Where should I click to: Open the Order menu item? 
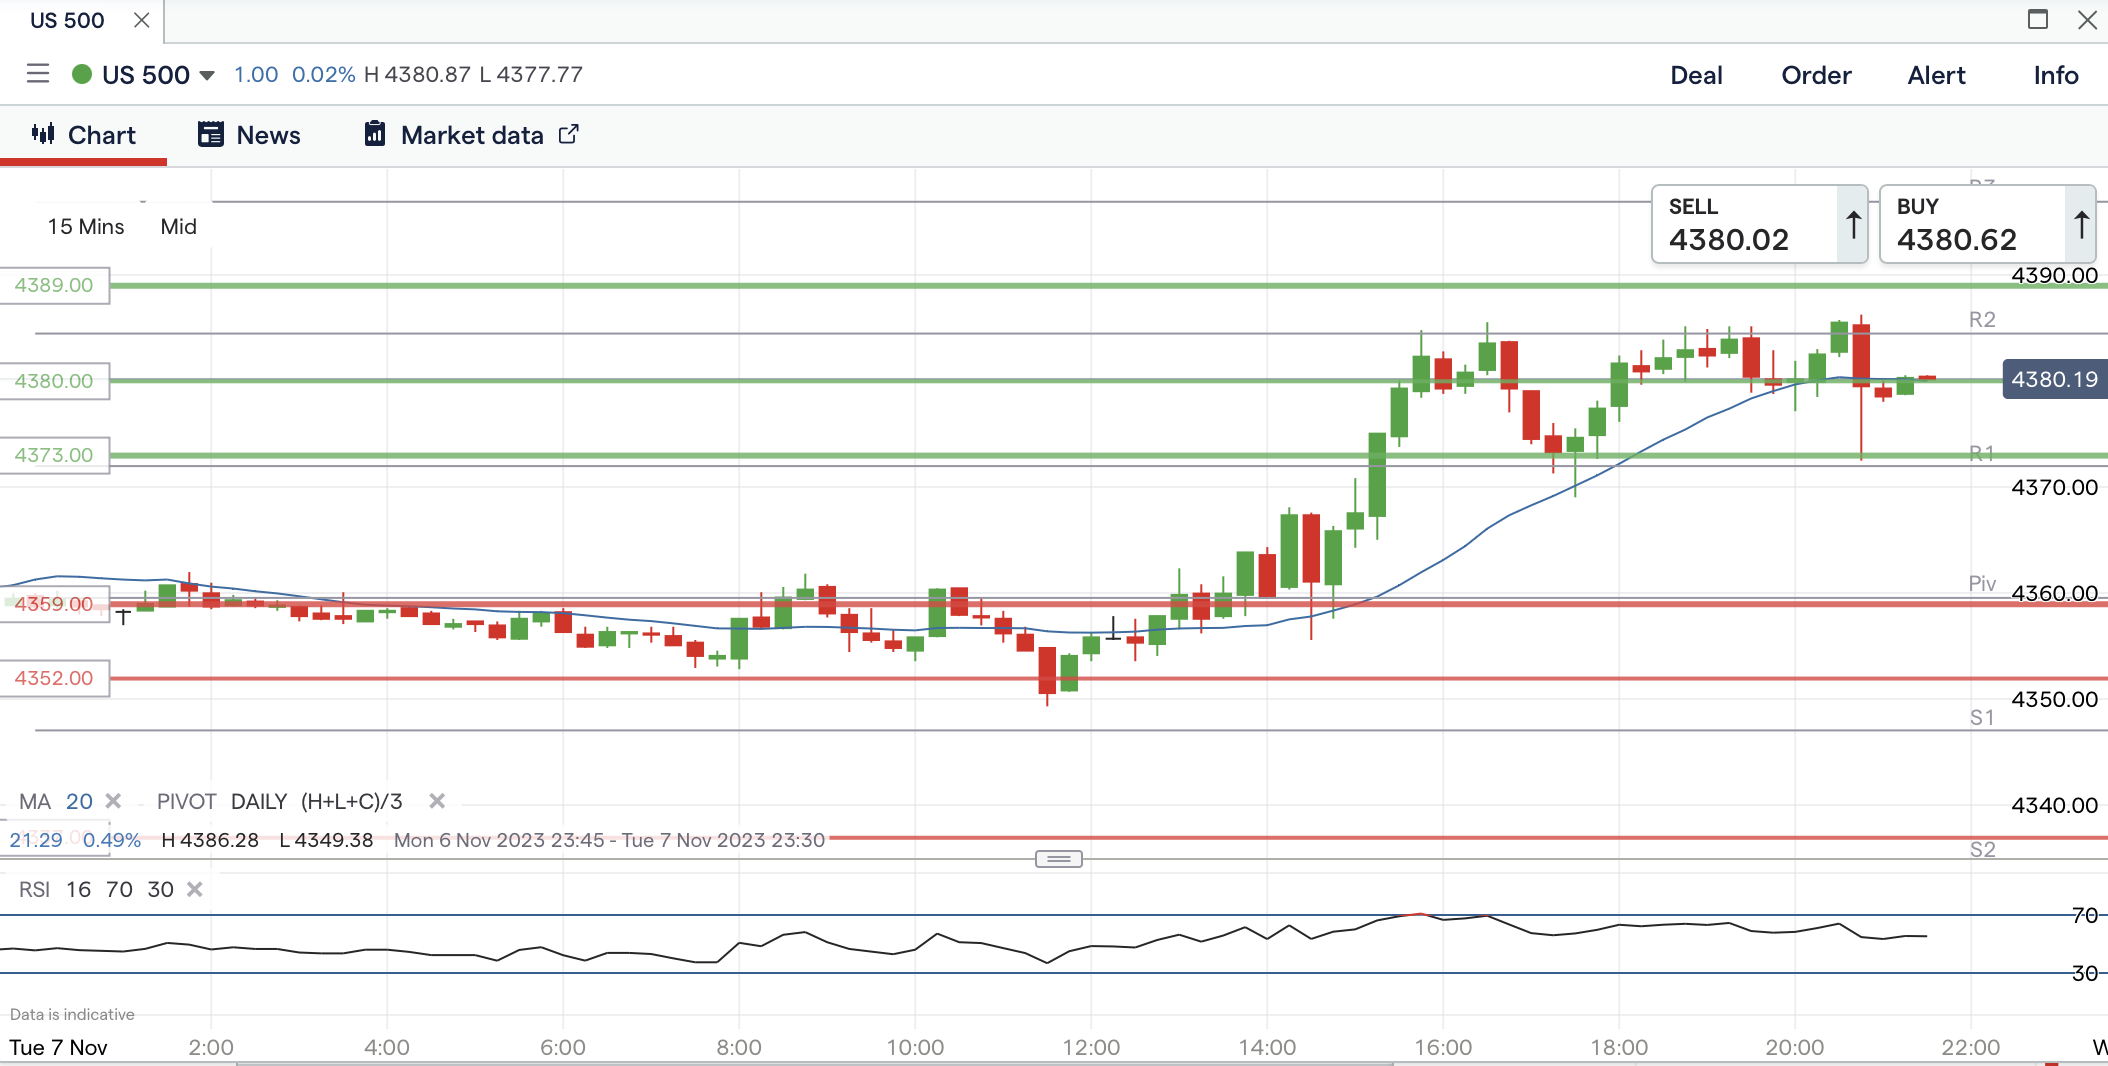(1816, 75)
